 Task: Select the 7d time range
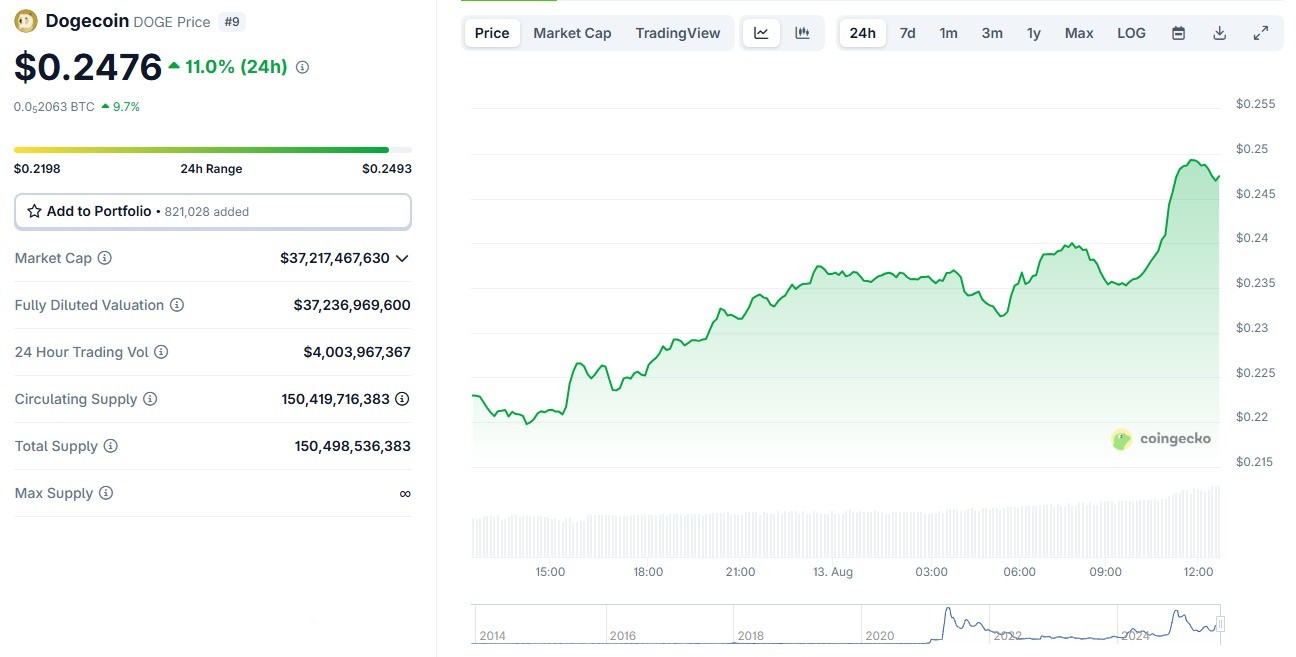[907, 33]
